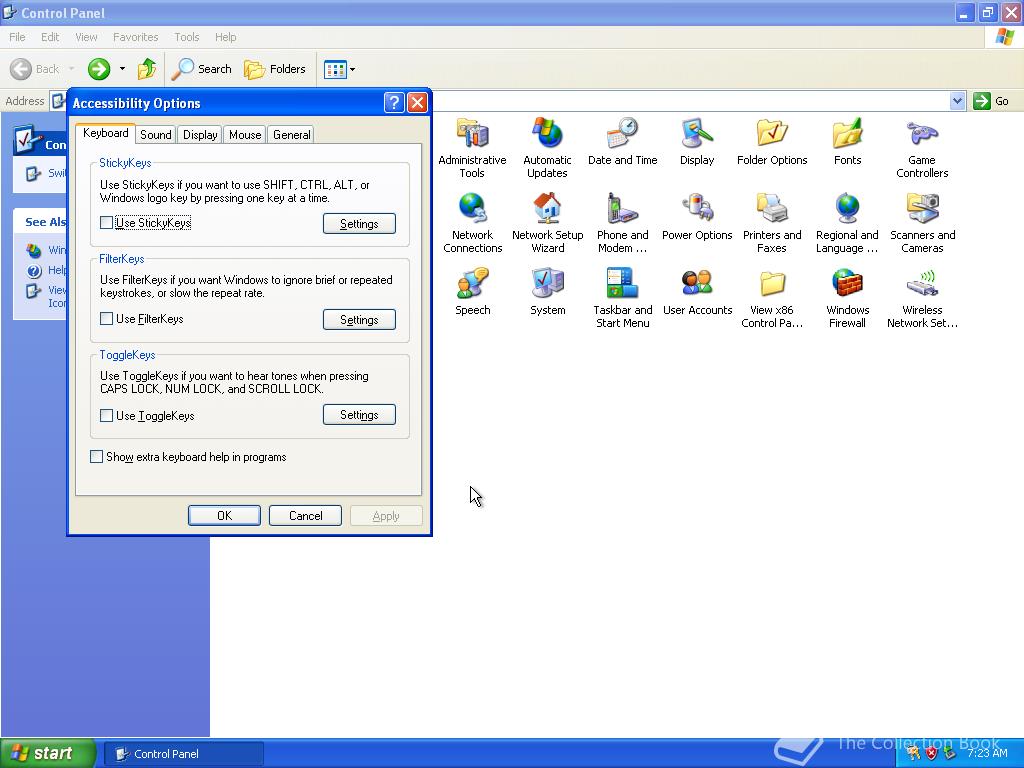The height and width of the screenshot is (768, 1024).
Task: Select Control Panel taskbar button
Action: [x=184, y=754]
